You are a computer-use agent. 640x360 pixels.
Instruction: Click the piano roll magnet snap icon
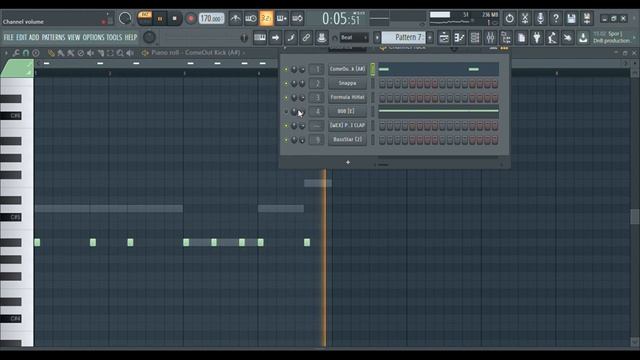[26, 53]
